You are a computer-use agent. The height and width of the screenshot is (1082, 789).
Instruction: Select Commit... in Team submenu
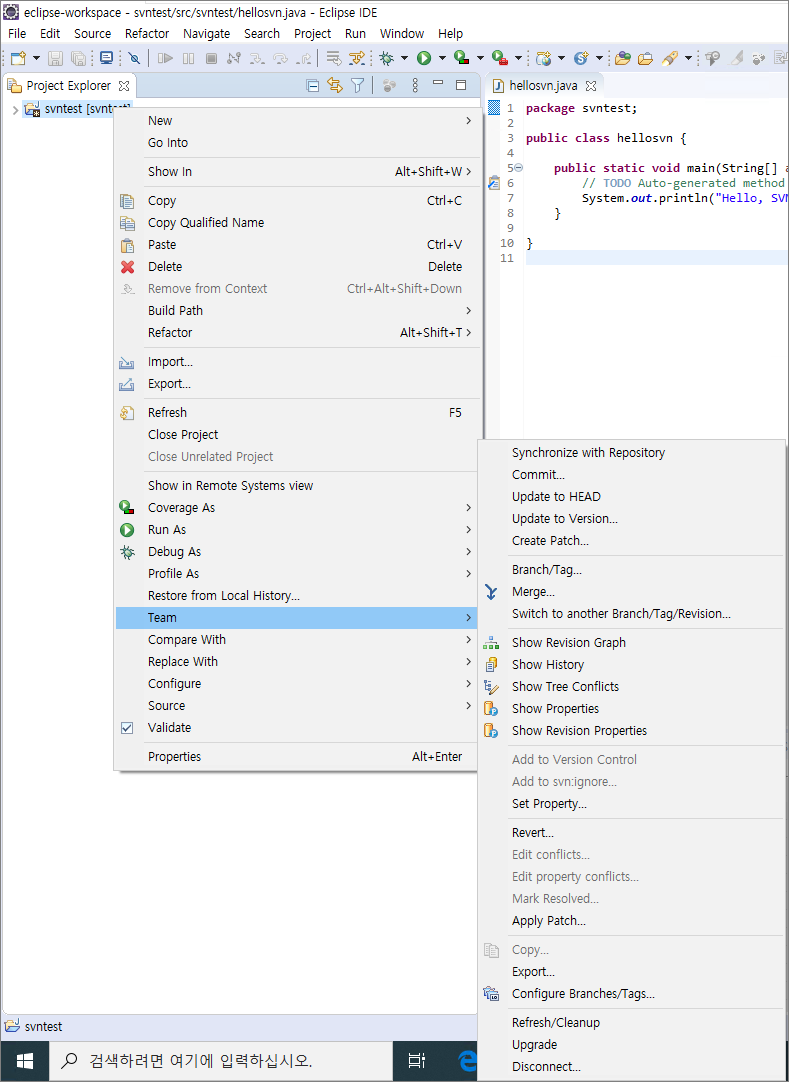click(x=632, y=475)
